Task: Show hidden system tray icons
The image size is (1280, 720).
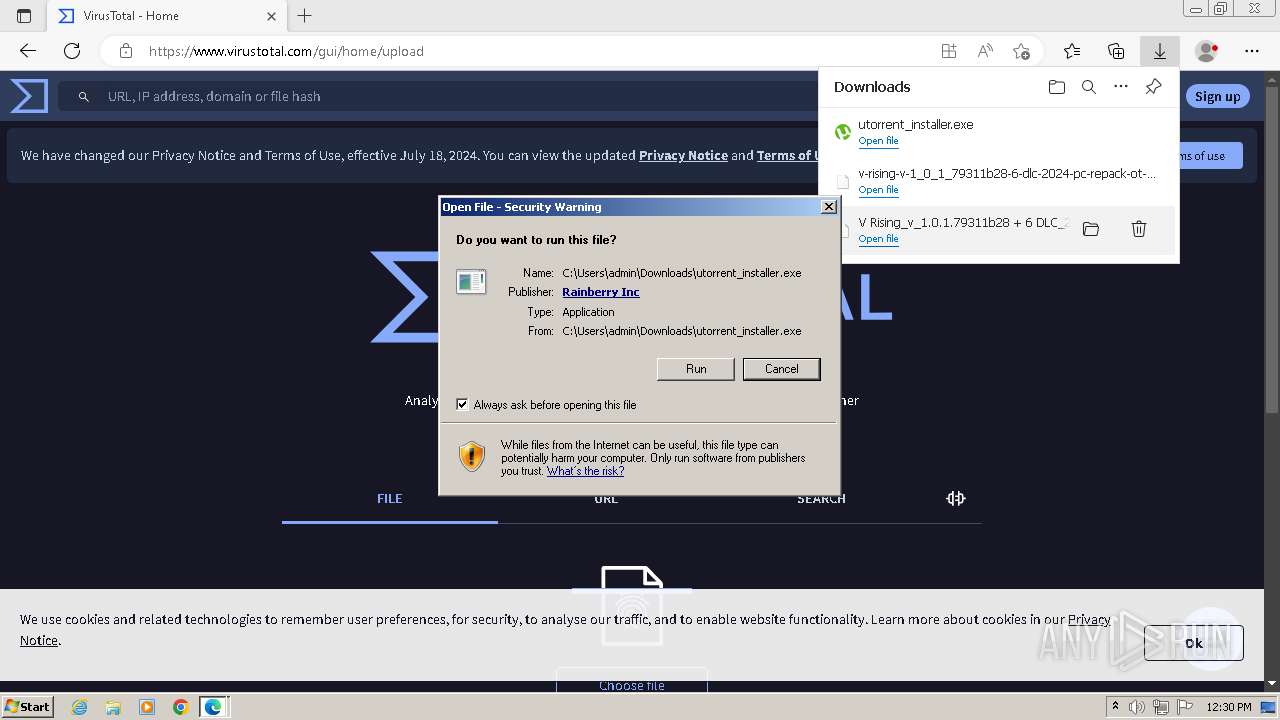Action: point(1116,707)
